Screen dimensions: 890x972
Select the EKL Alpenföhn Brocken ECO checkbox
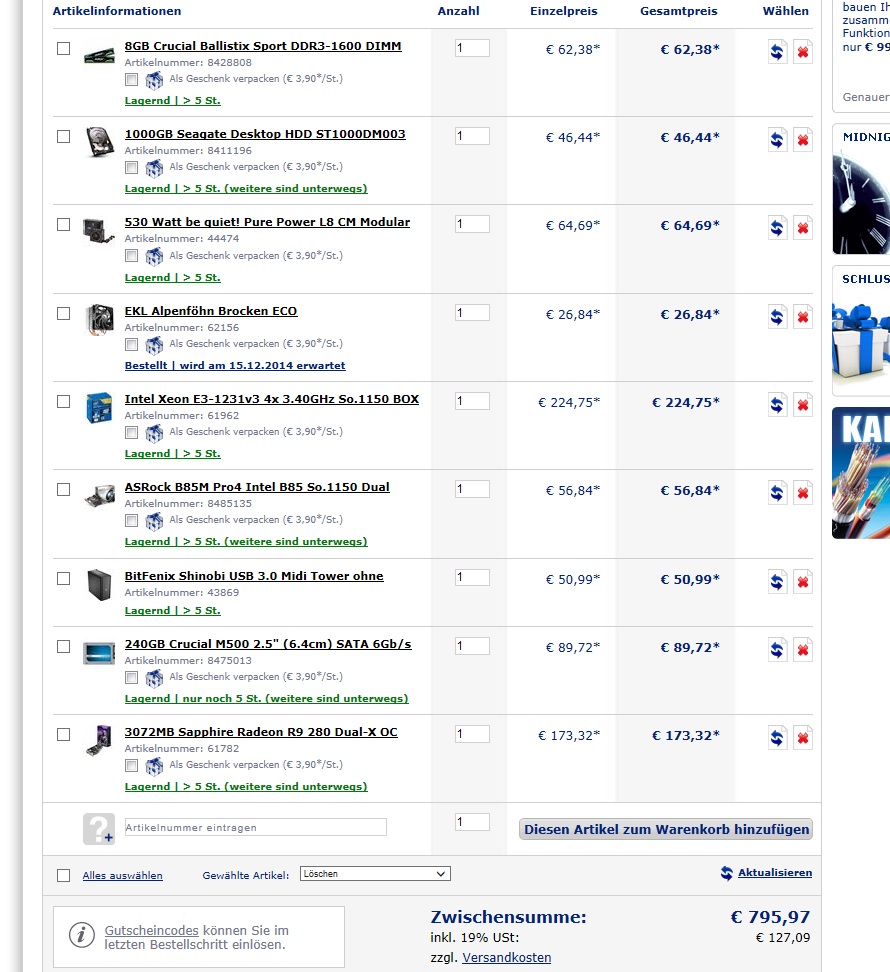point(63,314)
